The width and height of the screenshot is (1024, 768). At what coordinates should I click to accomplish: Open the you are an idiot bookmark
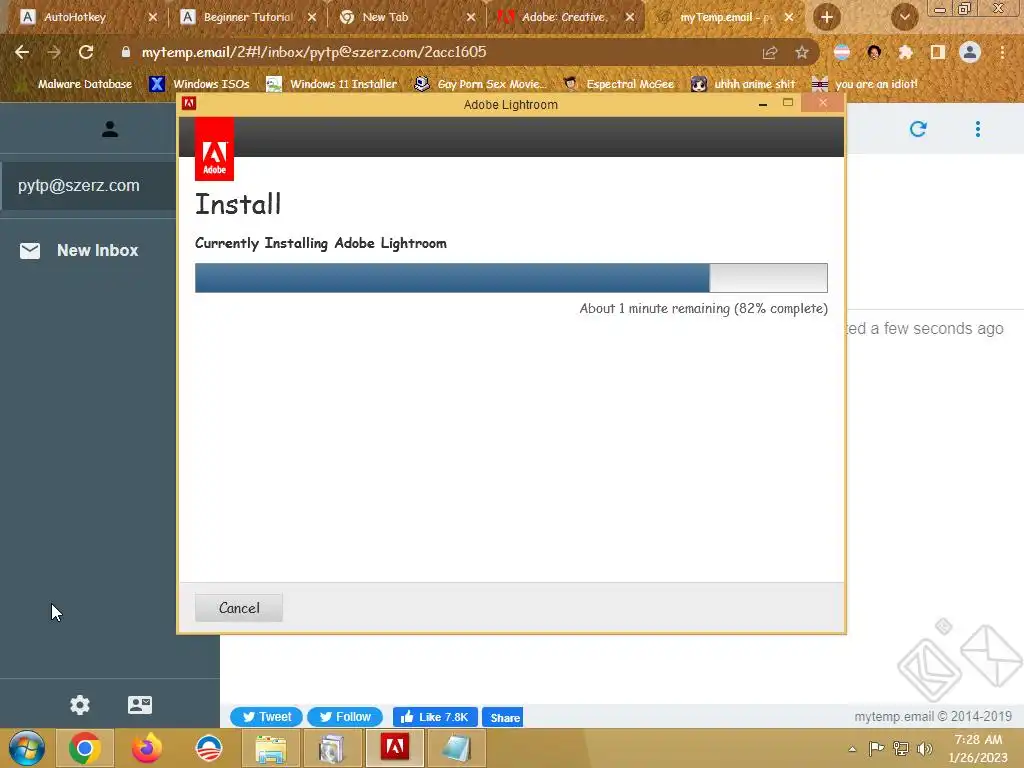(865, 84)
